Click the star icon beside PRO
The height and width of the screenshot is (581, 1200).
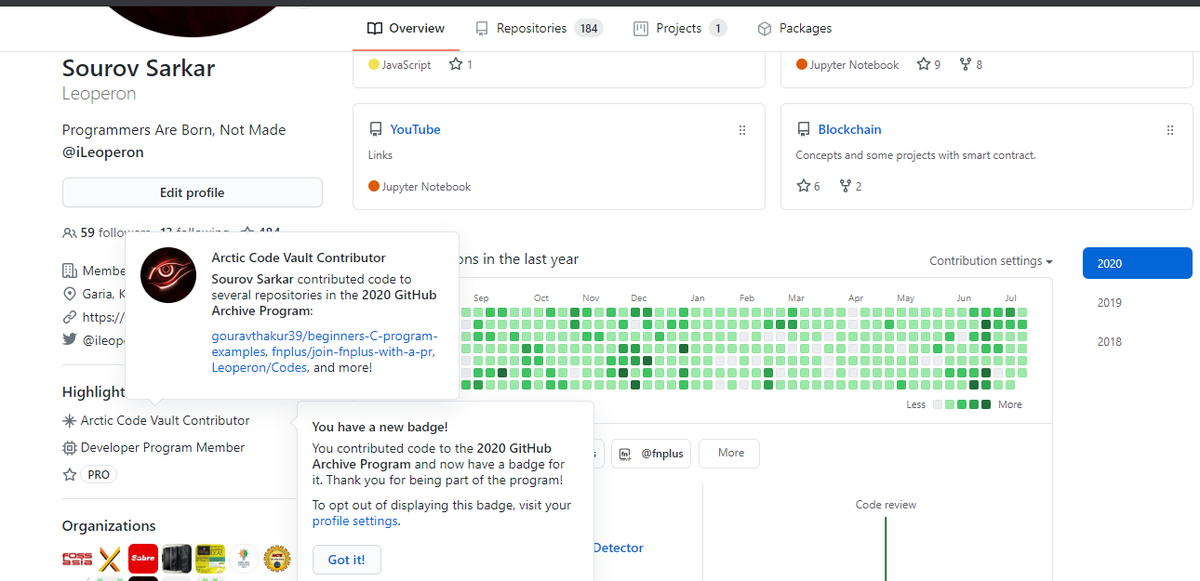(69, 475)
